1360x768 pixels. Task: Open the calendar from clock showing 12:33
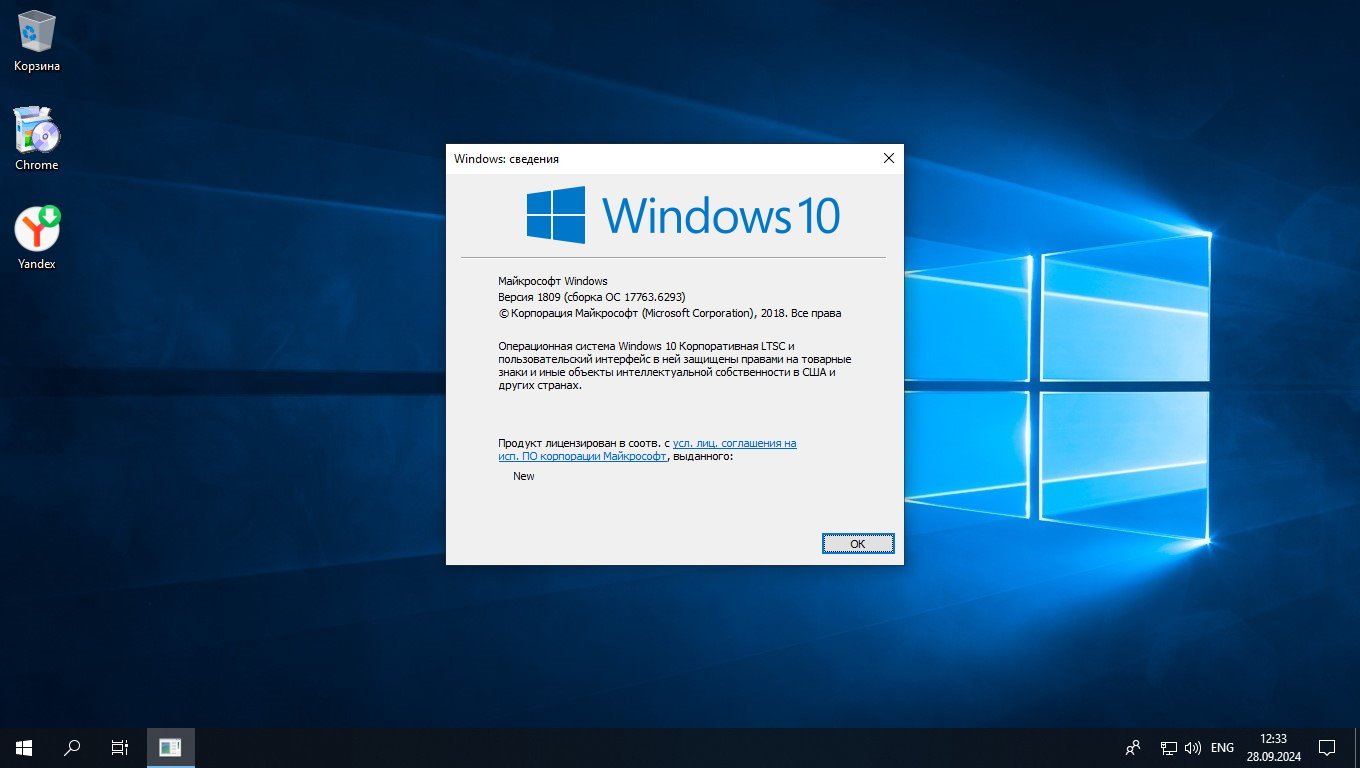1274,747
